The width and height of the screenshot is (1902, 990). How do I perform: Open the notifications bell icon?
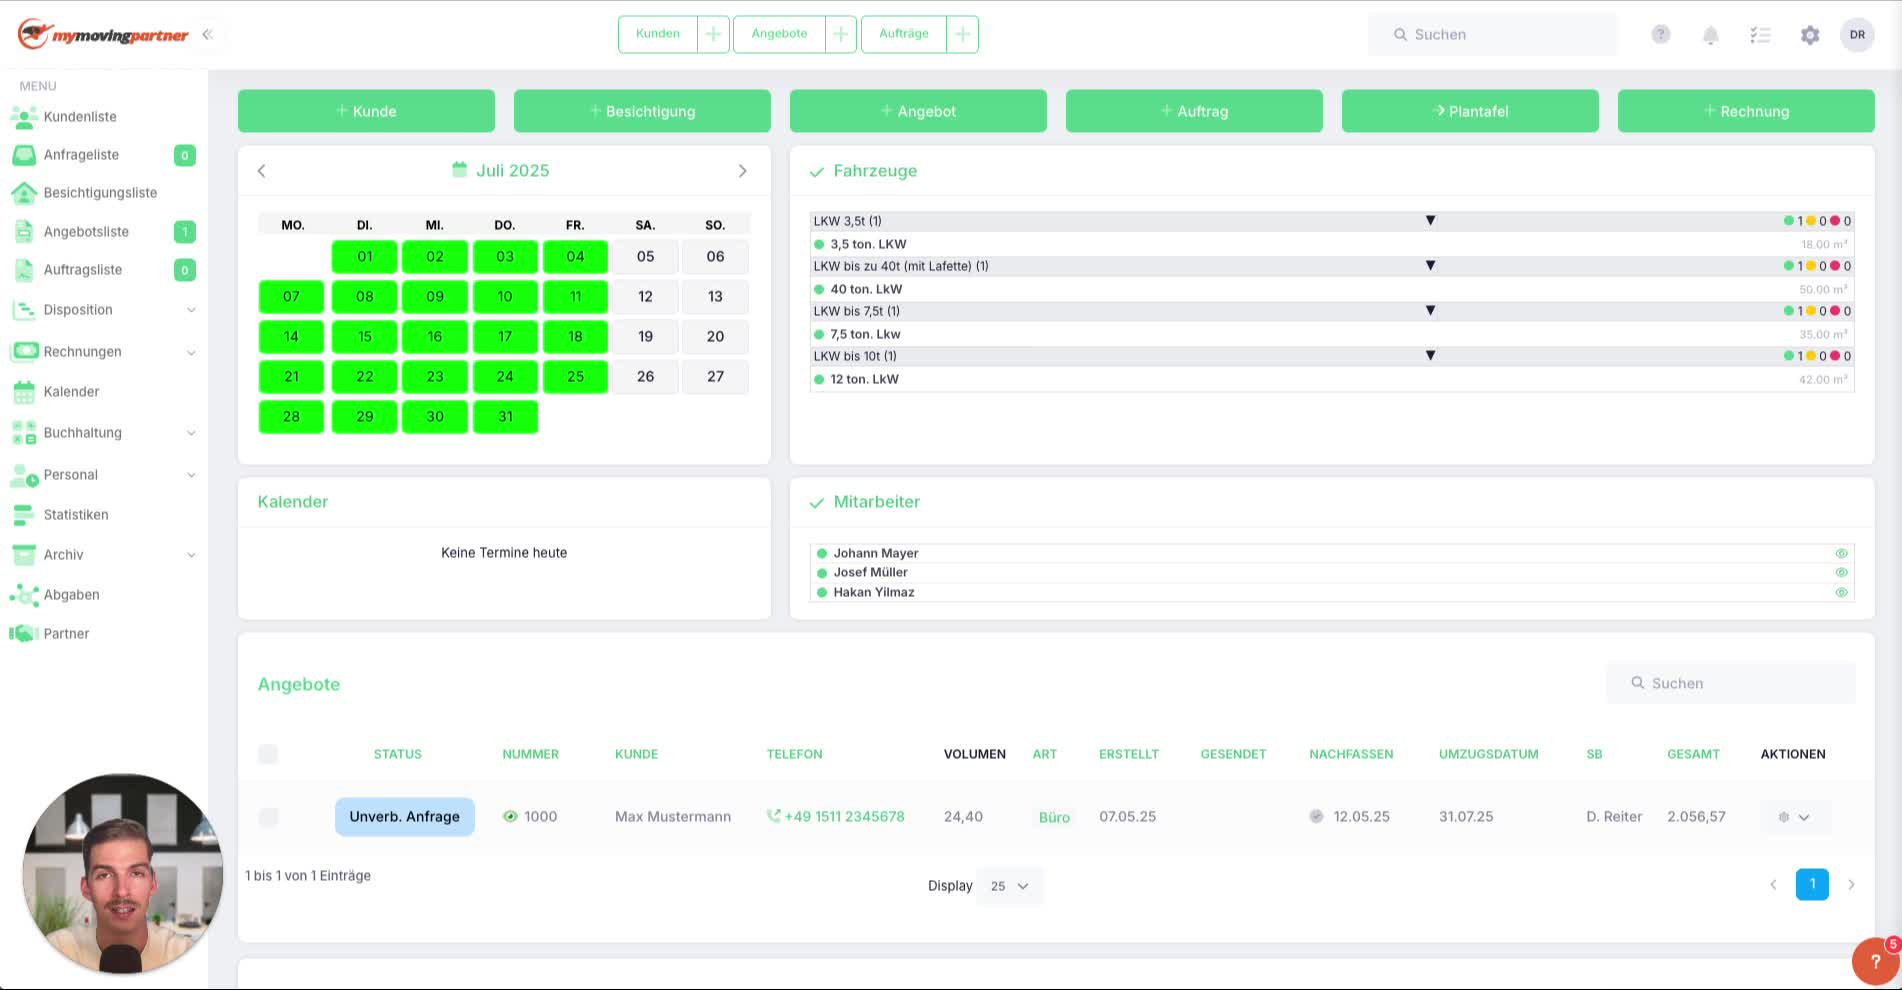coord(1710,35)
